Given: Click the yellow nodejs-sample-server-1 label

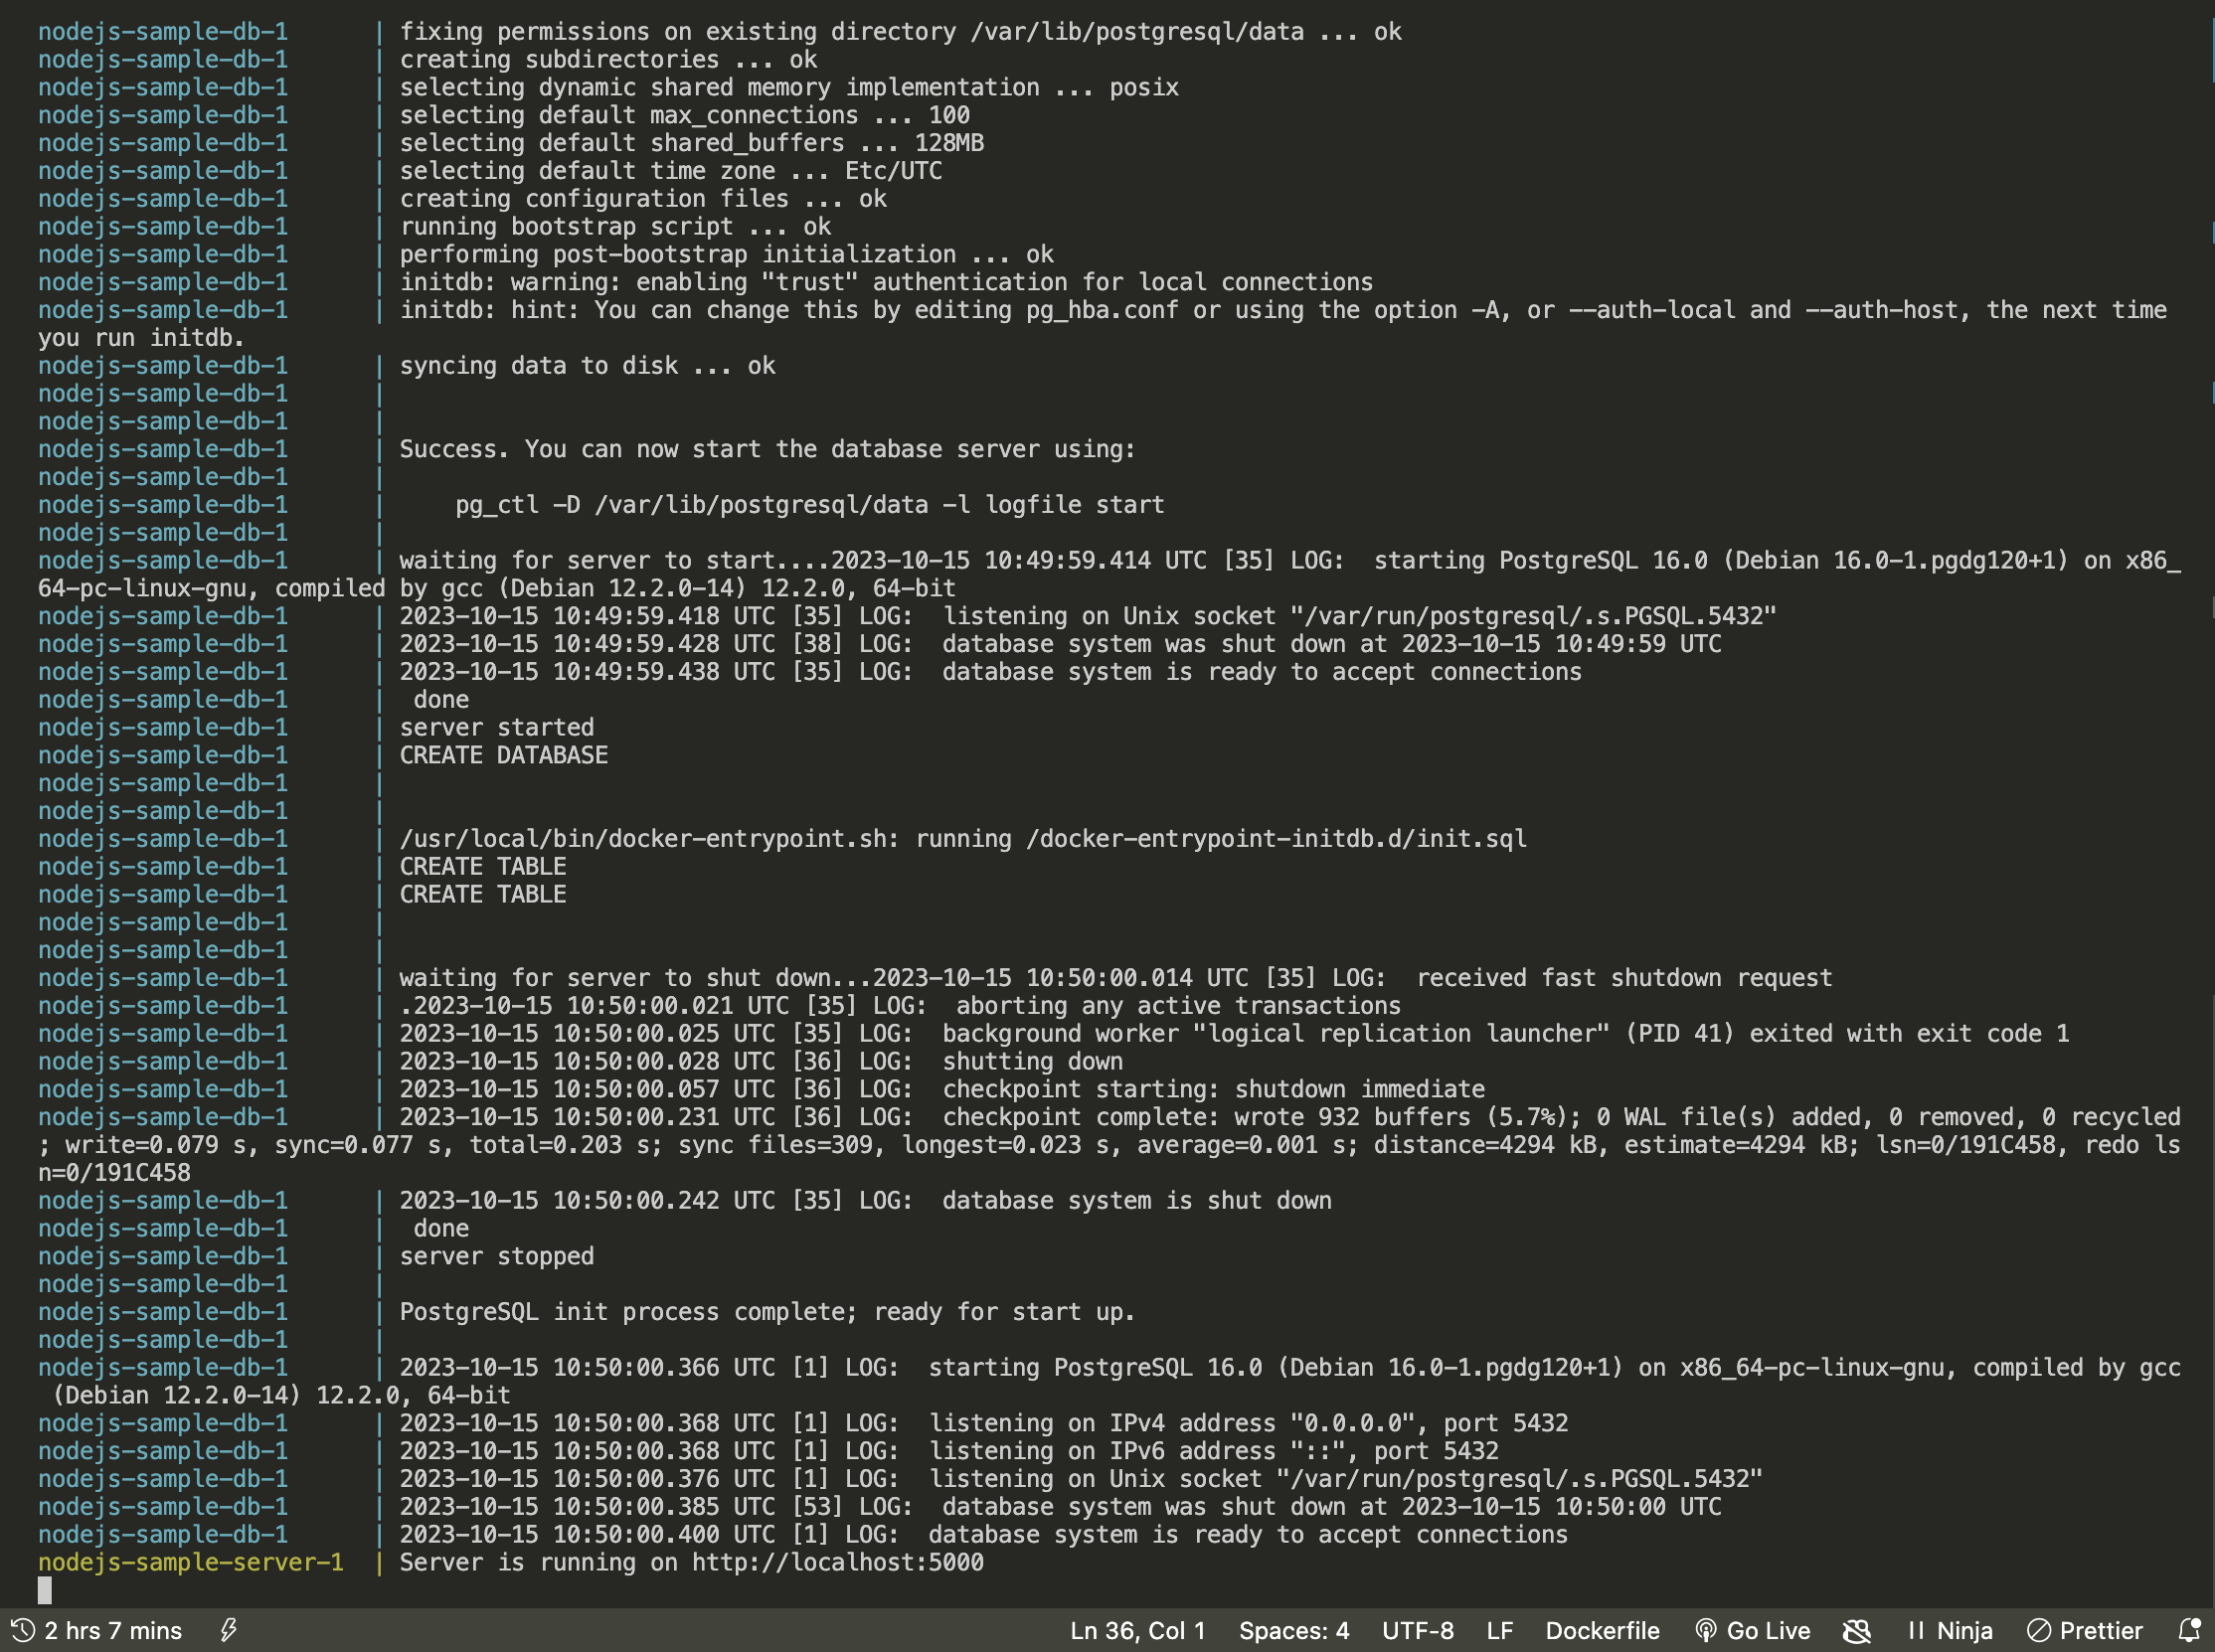Looking at the screenshot, I should tap(190, 1562).
